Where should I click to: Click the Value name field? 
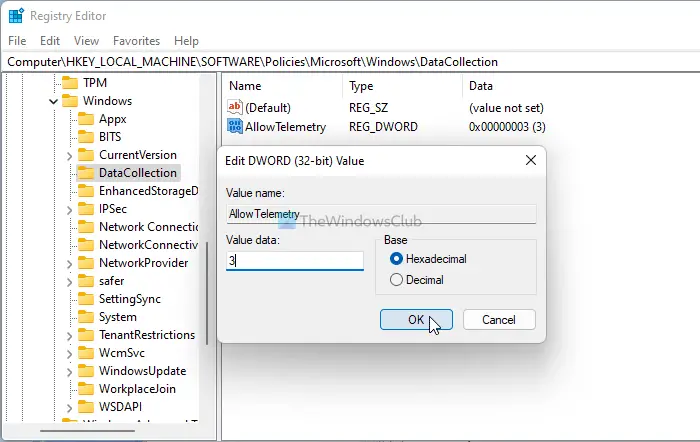coord(381,214)
